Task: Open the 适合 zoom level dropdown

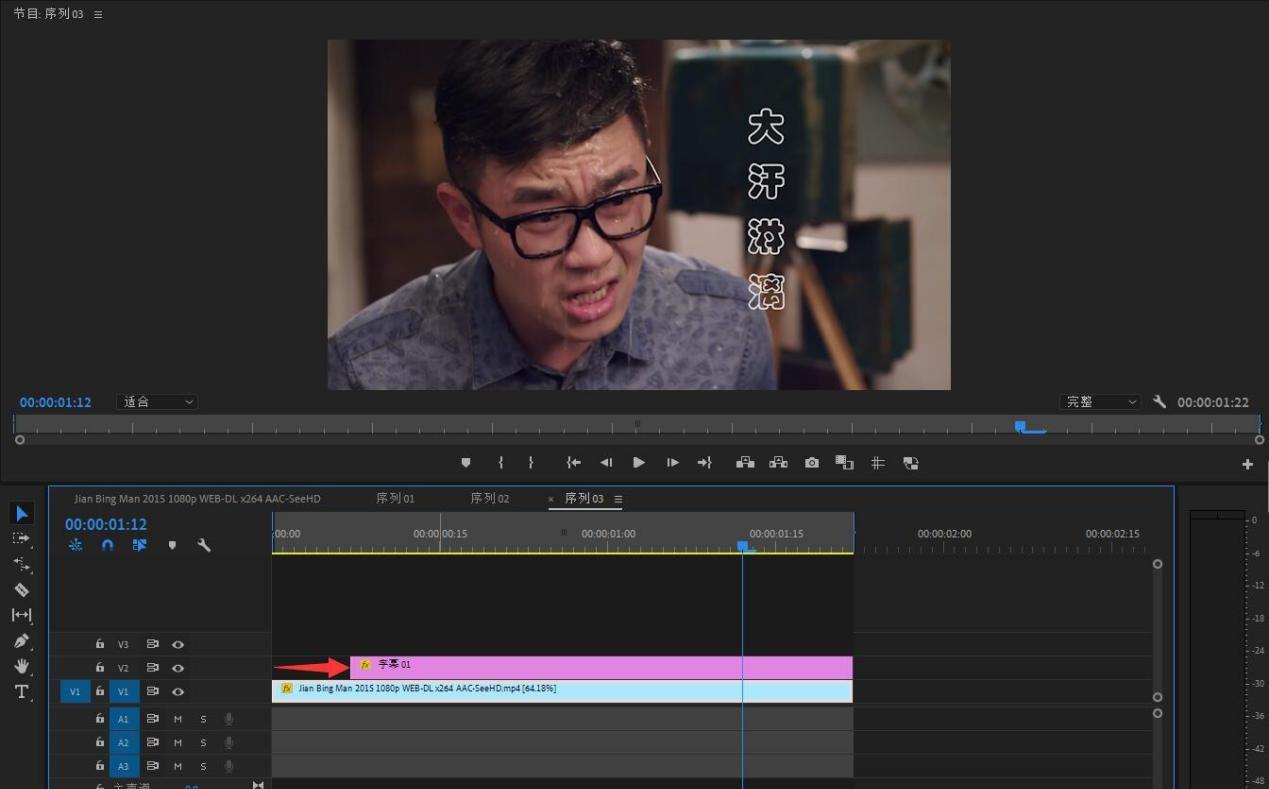Action: 158,402
